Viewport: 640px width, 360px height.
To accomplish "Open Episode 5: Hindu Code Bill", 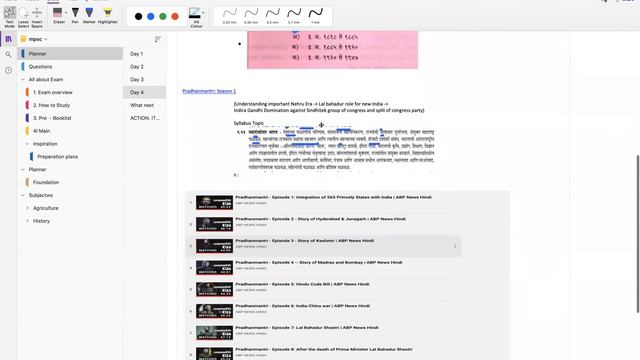I will [302, 284].
